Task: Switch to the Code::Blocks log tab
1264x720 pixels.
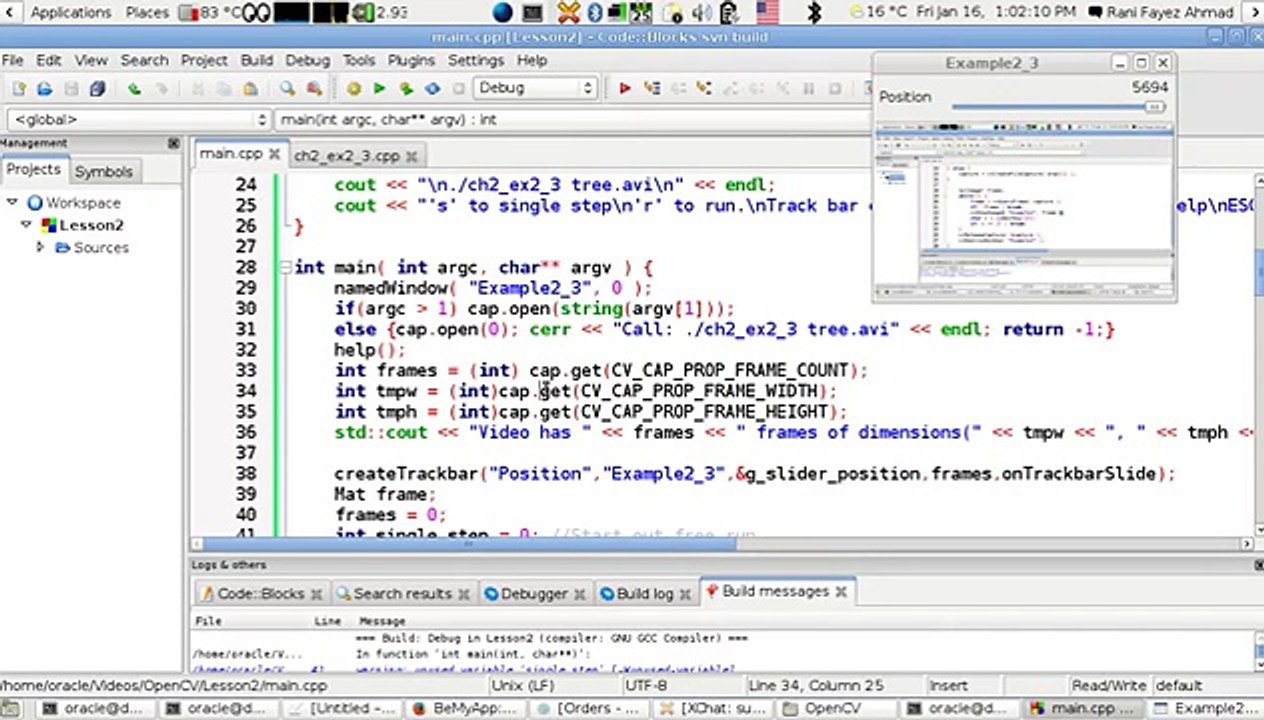Action: (x=260, y=594)
